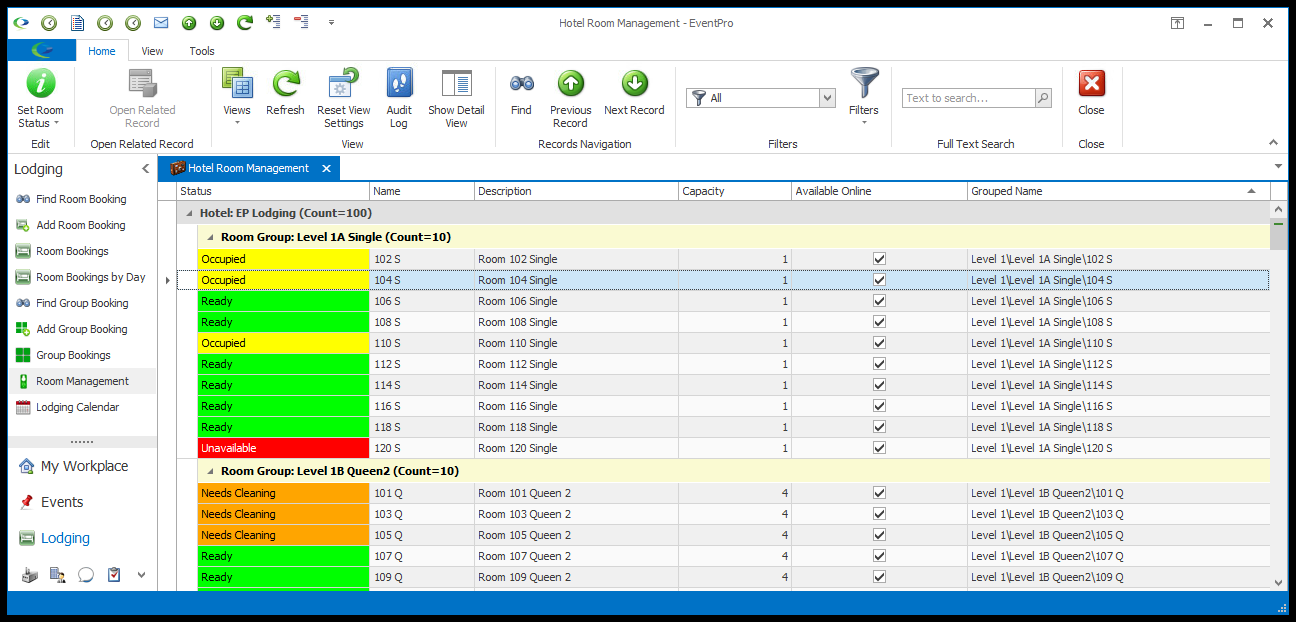Click the red Close ribbon button

[x=1091, y=92]
